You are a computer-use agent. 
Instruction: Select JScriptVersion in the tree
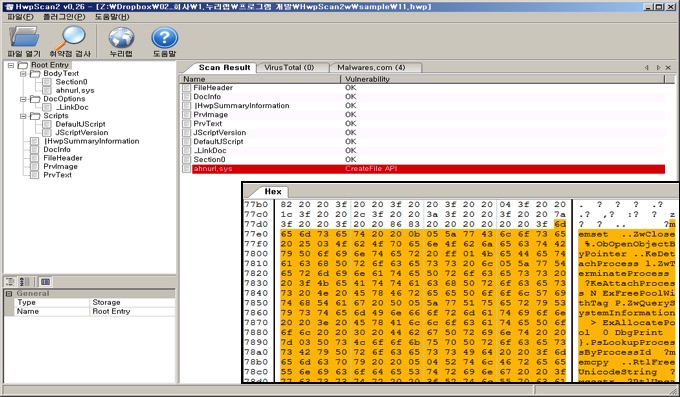82,133
